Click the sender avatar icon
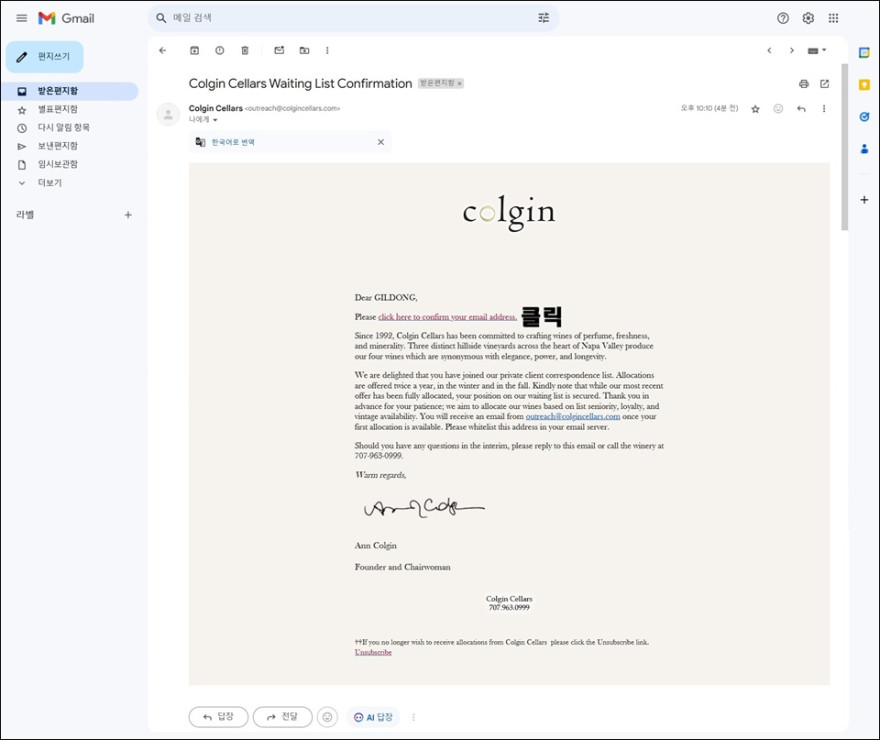The image size is (880, 740). pyautogui.click(x=168, y=114)
